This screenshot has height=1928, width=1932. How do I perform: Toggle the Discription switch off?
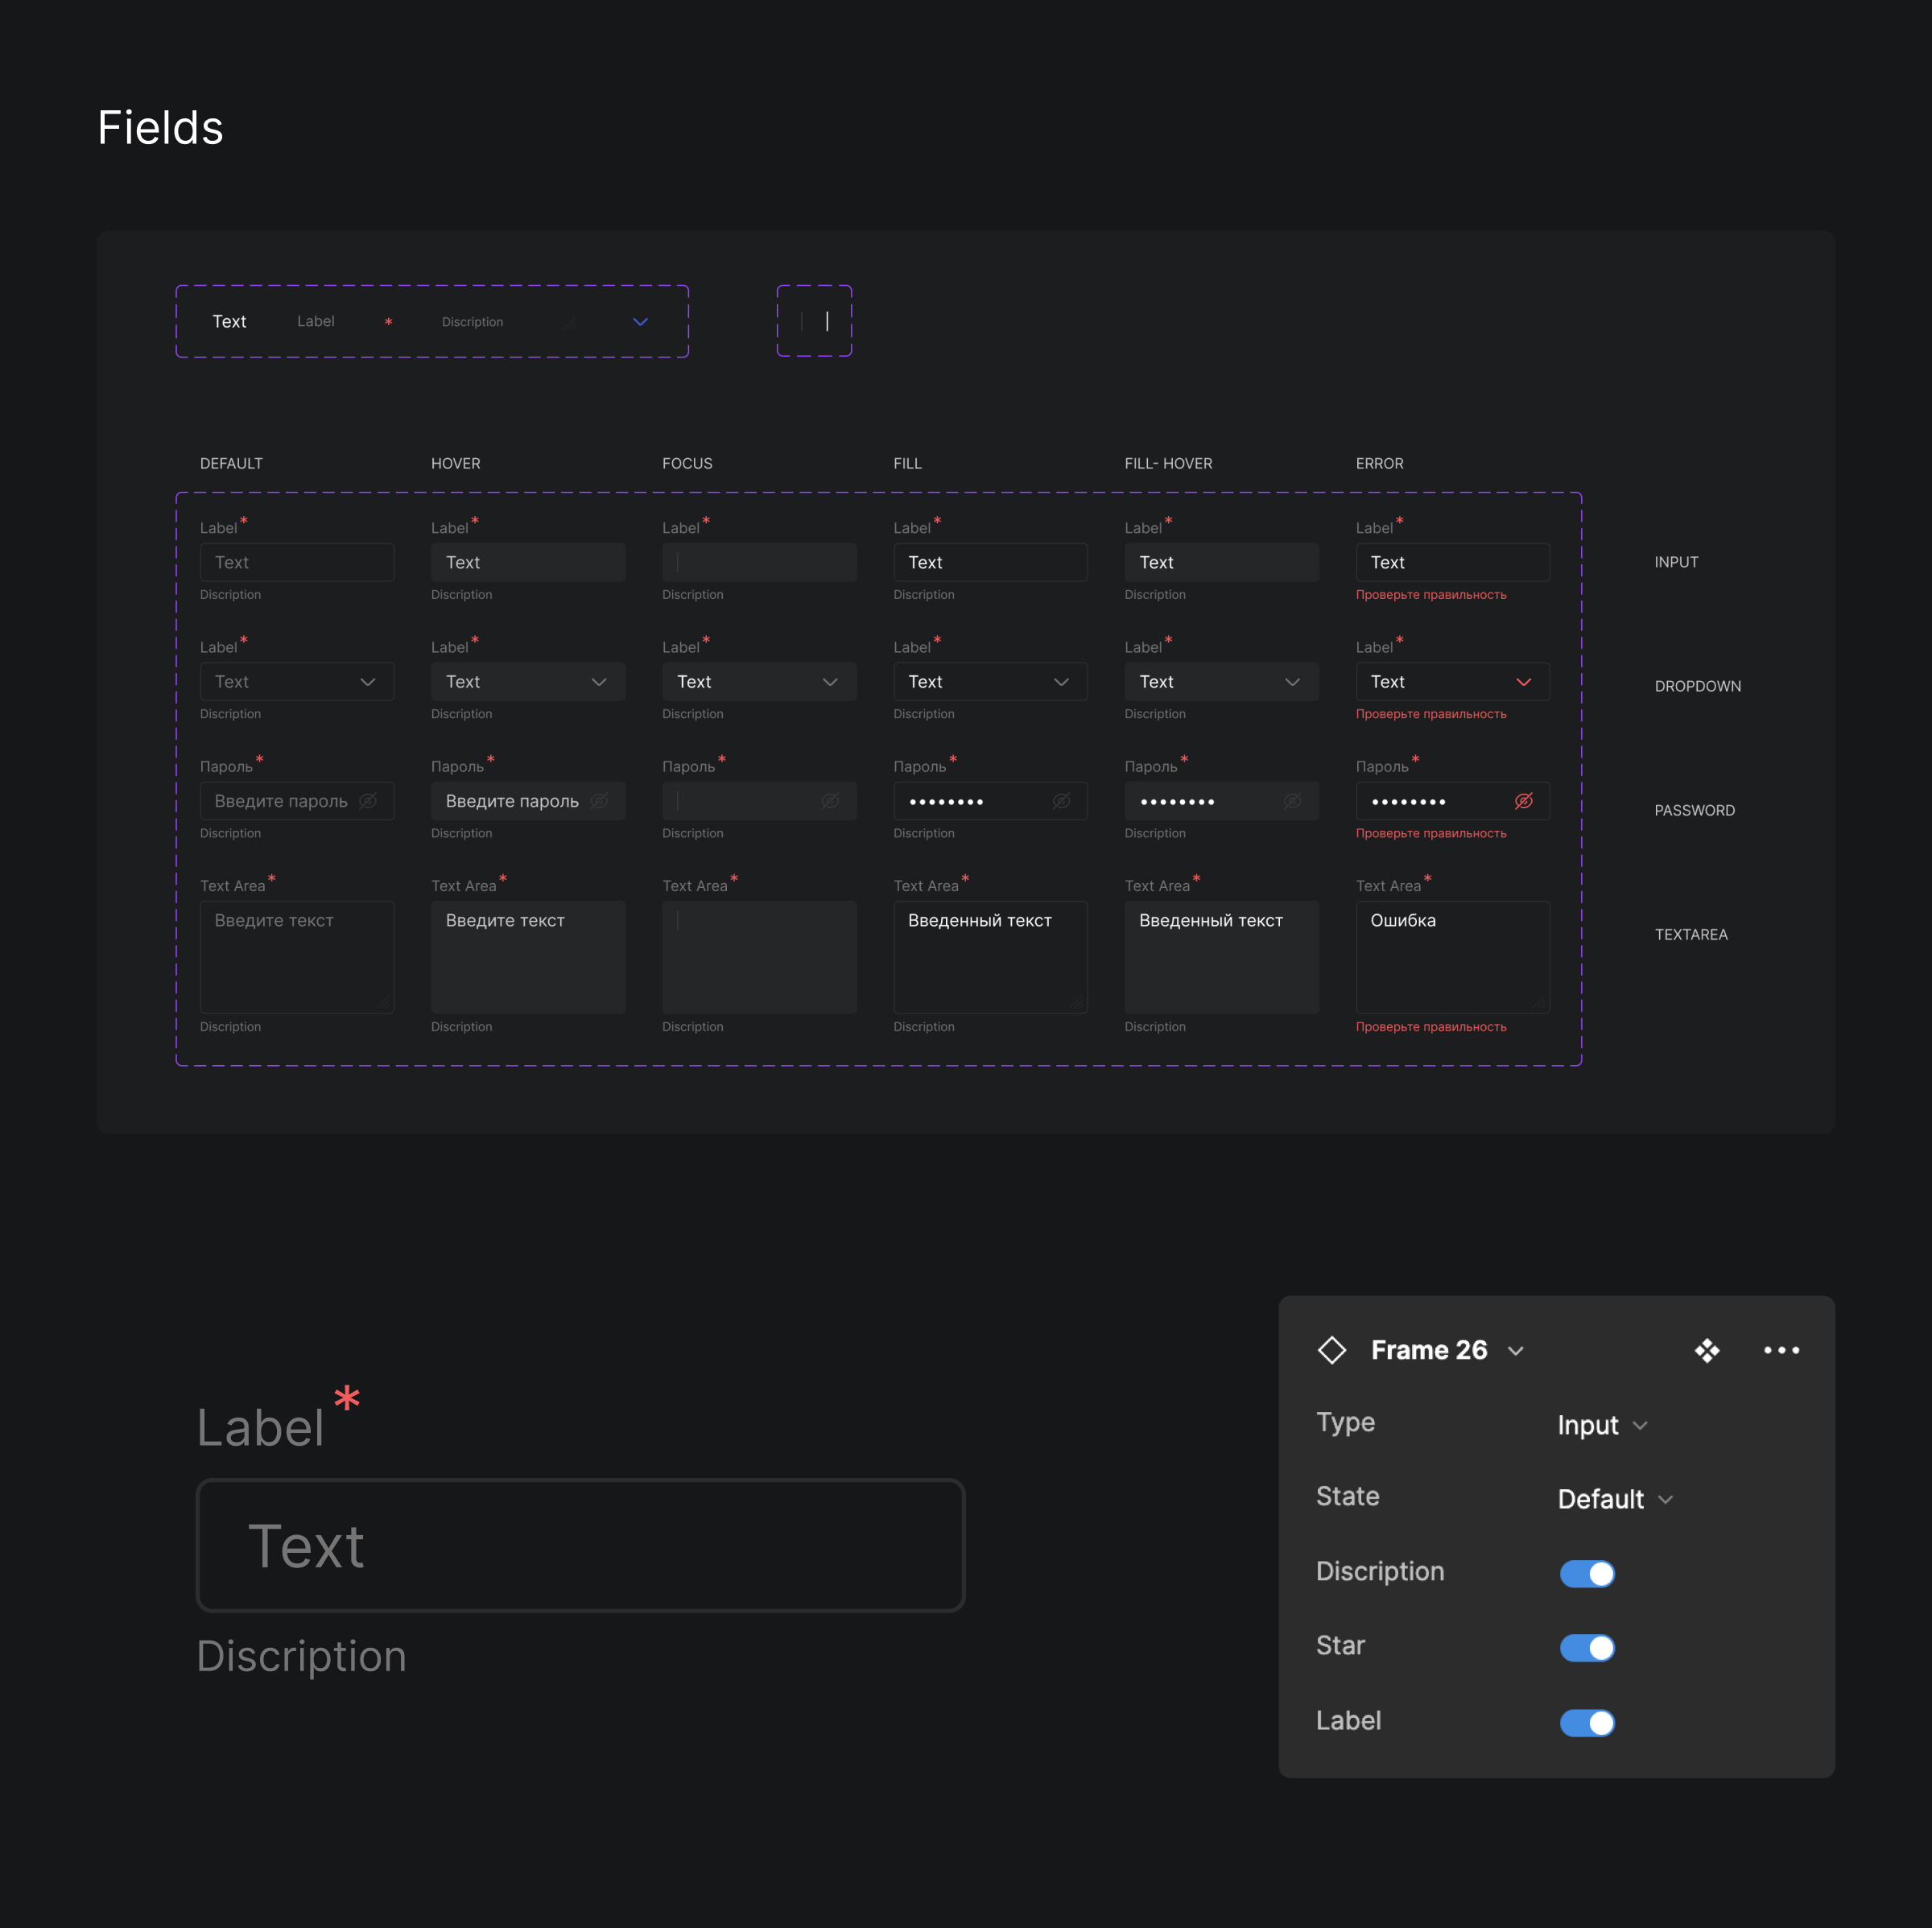[x=1587, y=1573]
